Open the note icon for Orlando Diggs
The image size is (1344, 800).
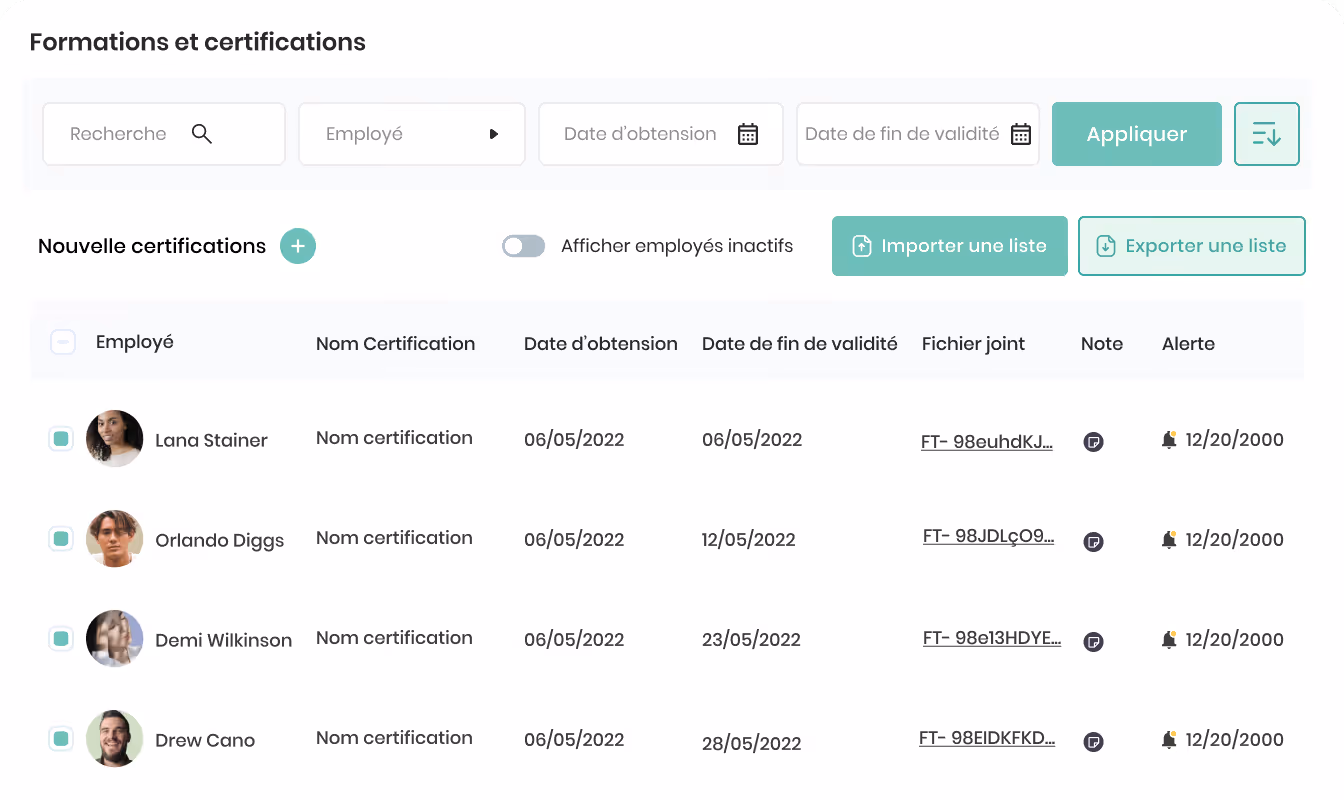pos(1094,541)
